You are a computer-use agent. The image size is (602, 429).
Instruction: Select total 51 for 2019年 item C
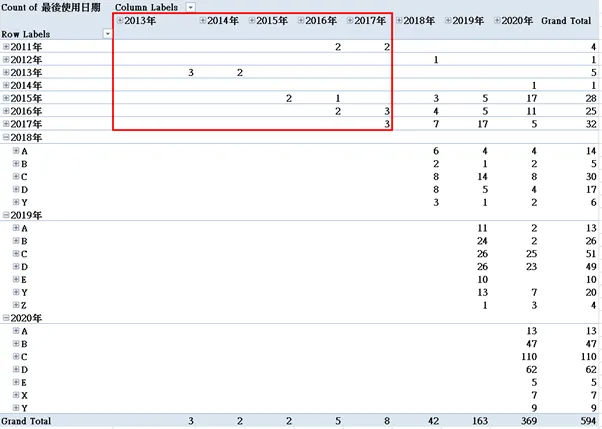pos(591,254)
